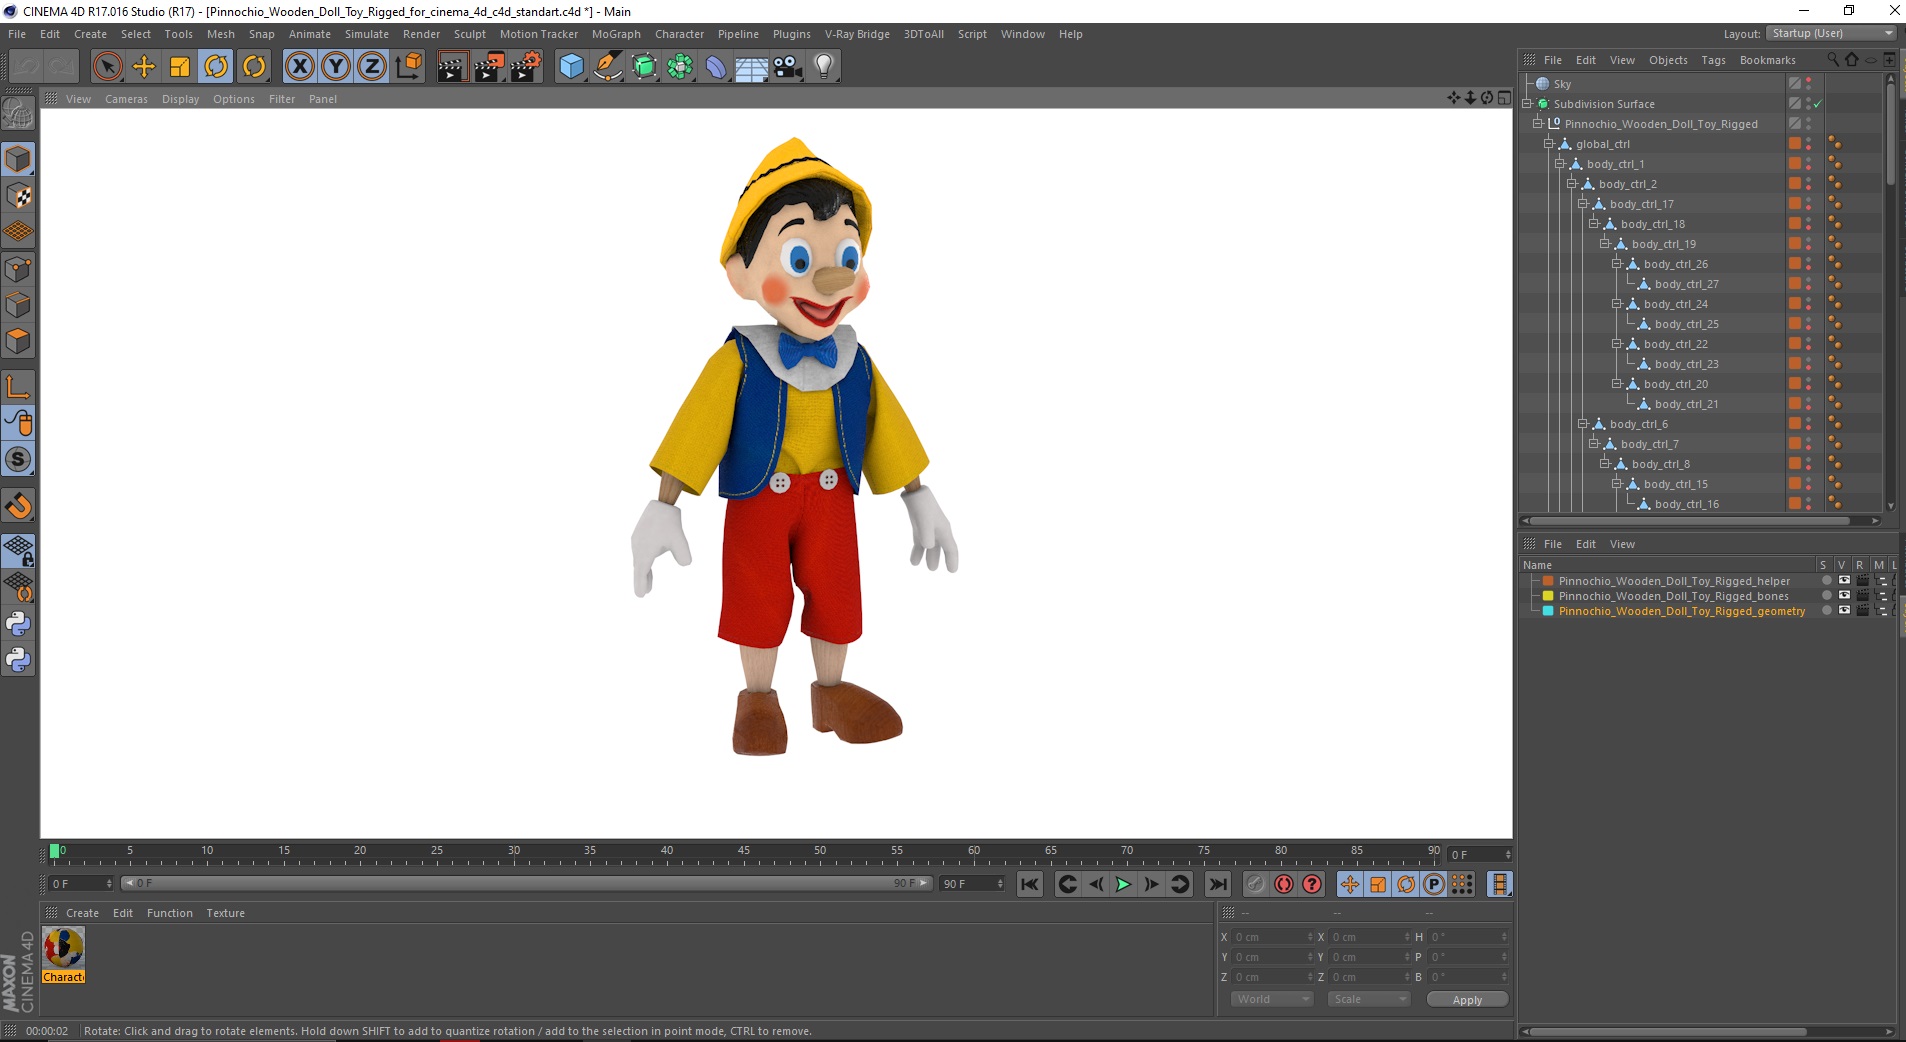Click cyan color swatch of geometry layer
Viewport: 1906px width, 1042px height.
point(1548,611)
